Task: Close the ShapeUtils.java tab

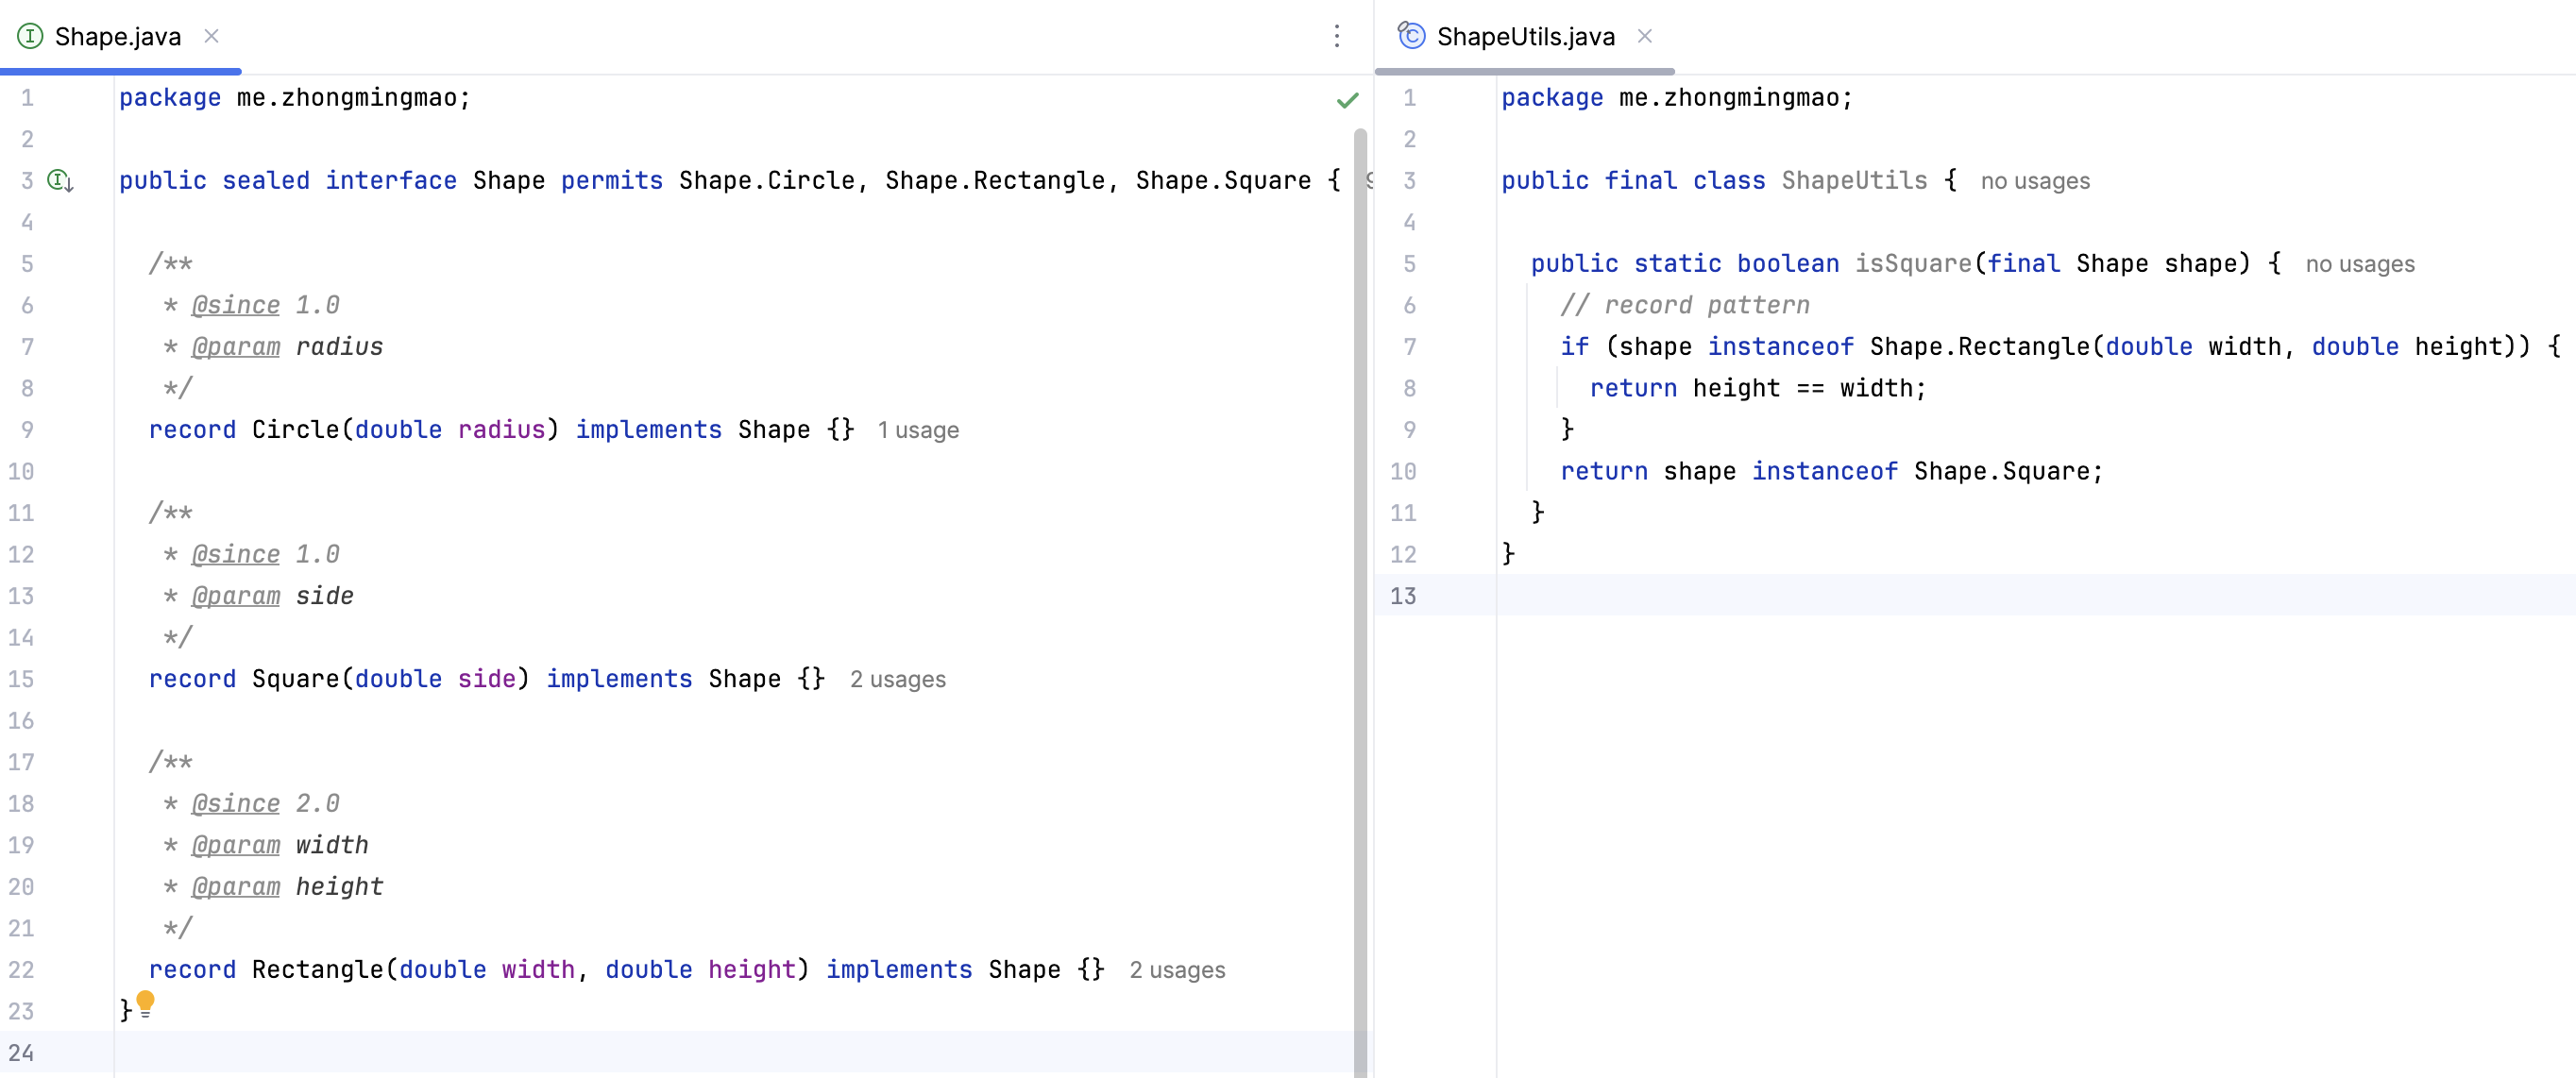Action: tap(1645, 37)
